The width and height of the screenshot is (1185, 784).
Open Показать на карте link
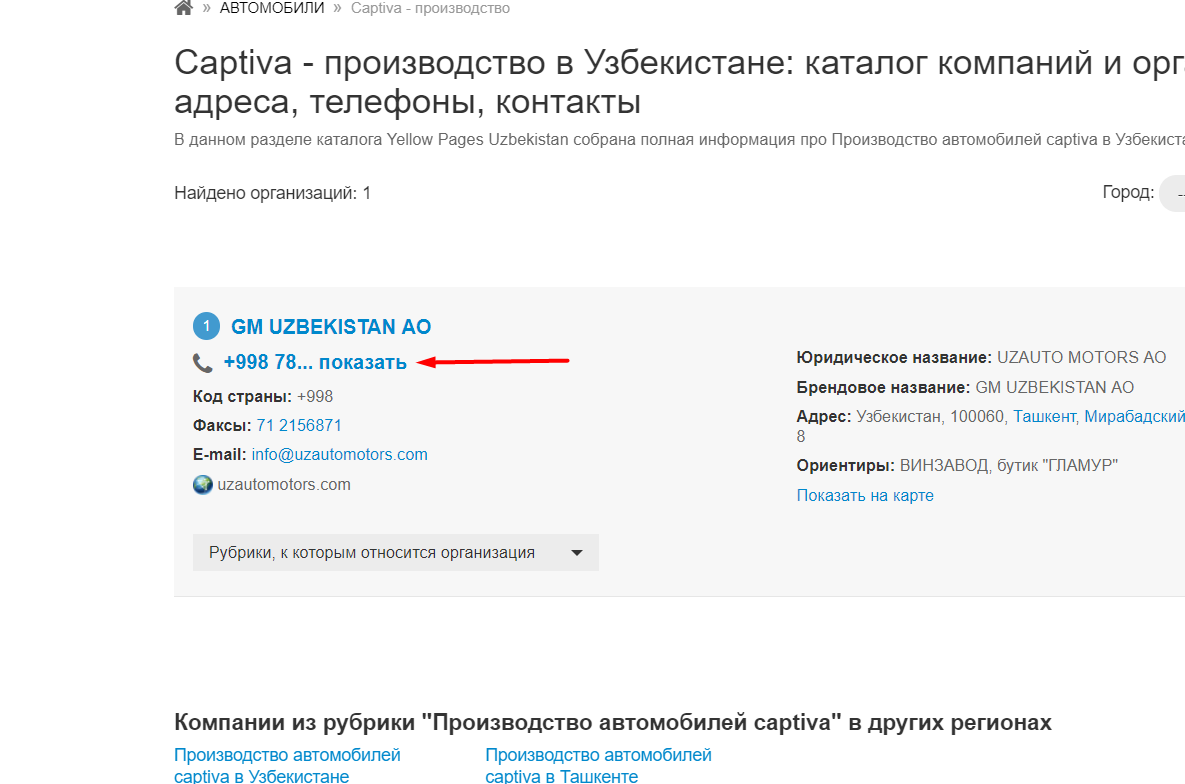click(865, 495)
